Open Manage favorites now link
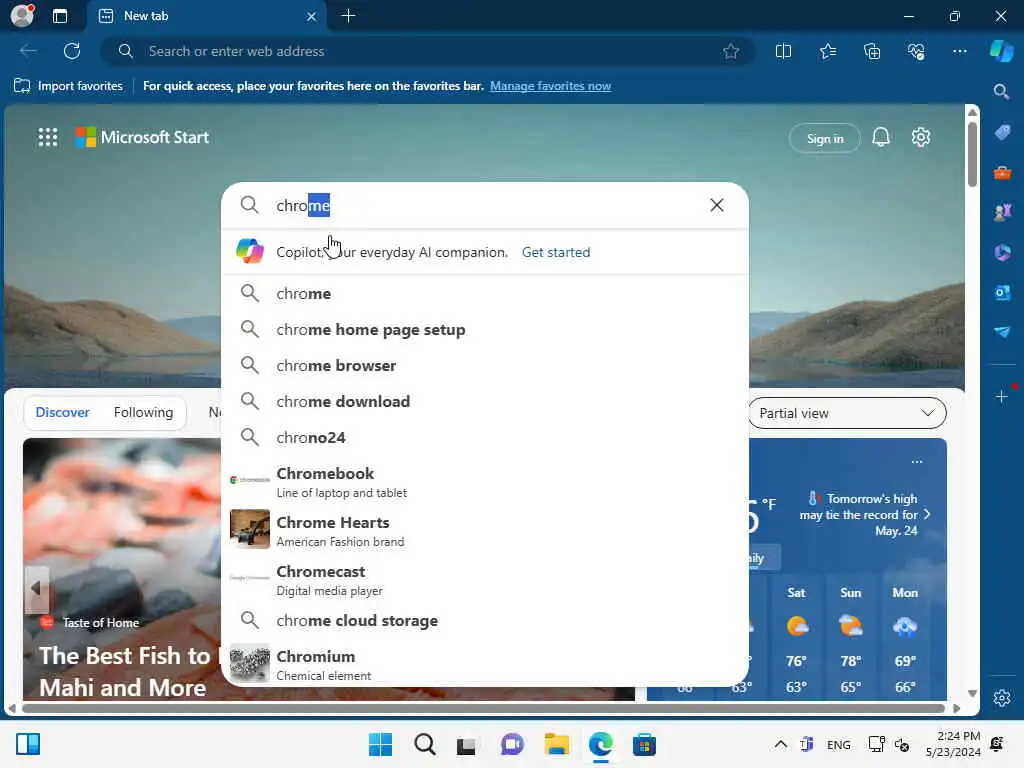The width and height of the screenshot is (1024, 768). [x=550, y=86]
